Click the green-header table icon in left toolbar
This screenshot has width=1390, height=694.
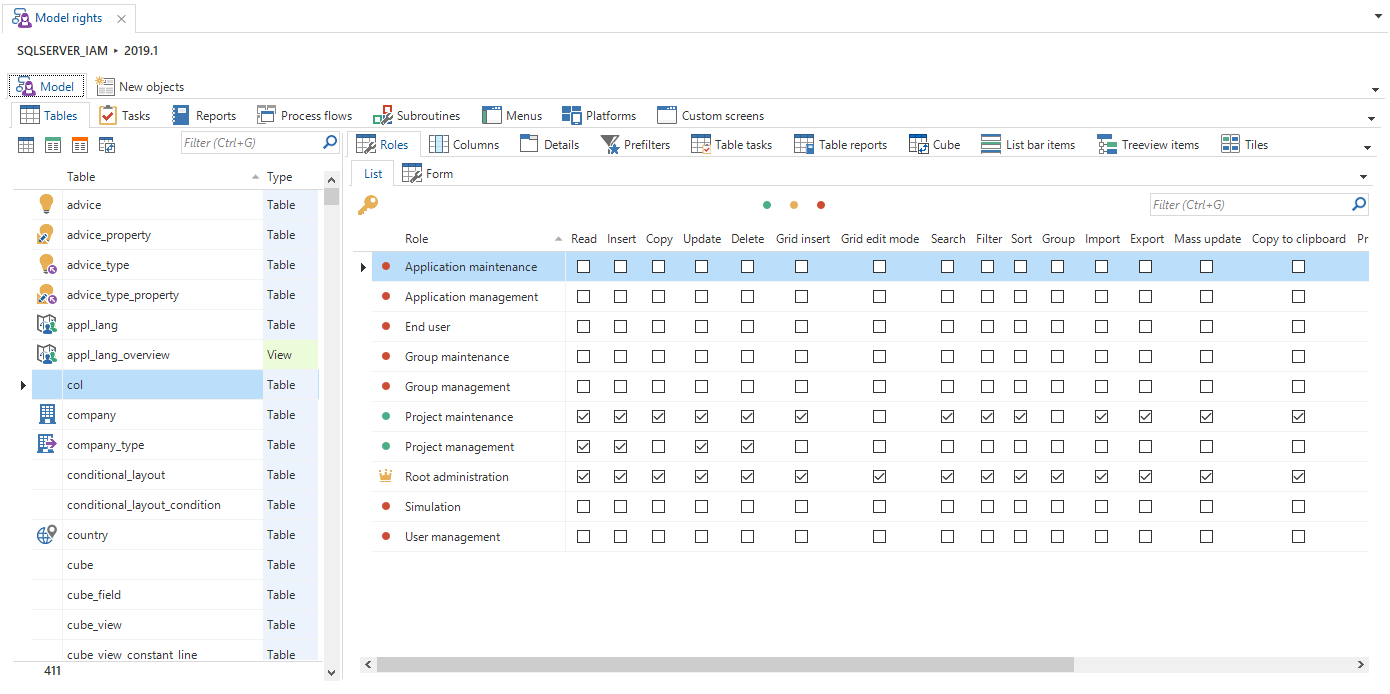(53, 145)
